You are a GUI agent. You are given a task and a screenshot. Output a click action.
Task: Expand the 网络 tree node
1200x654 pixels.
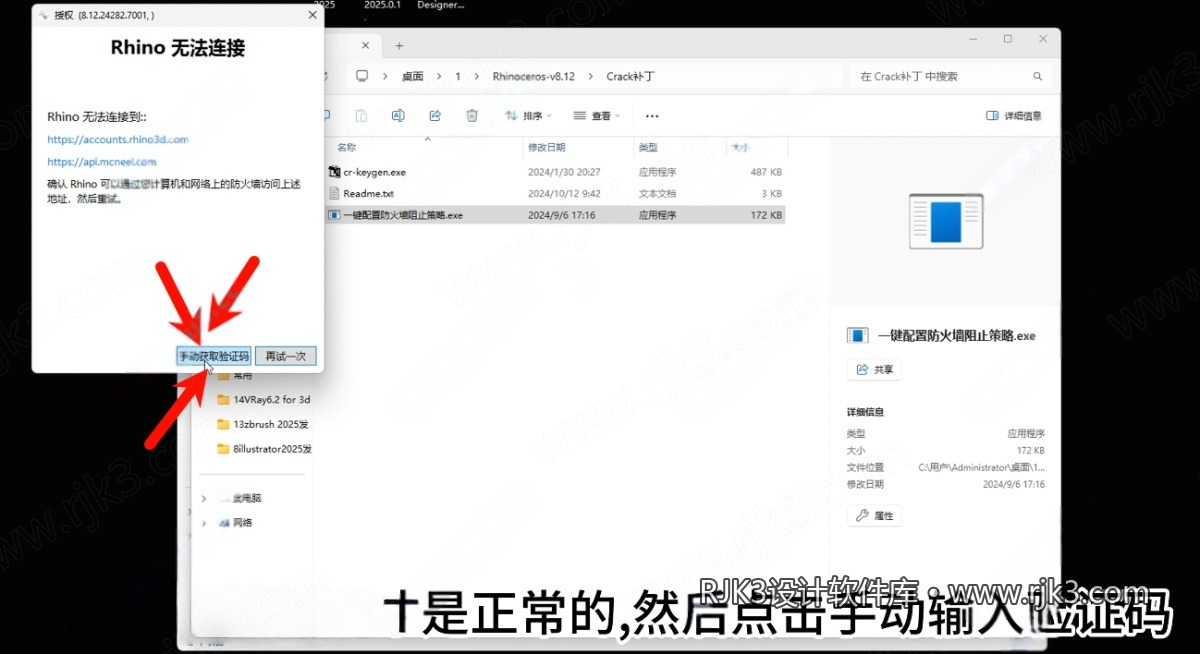204,522
